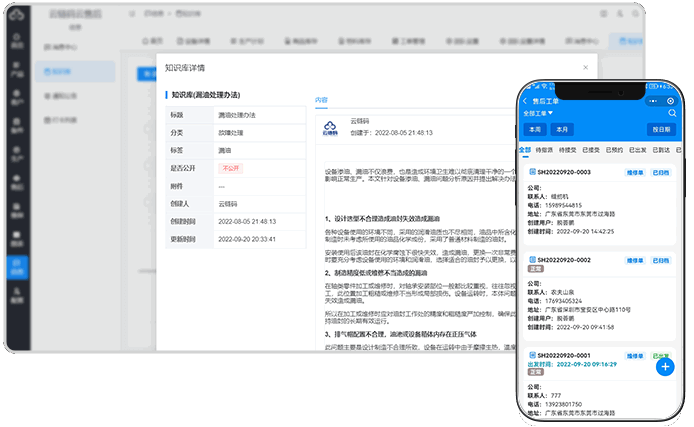The width and height of the screenshot is (694, 427).
Task: Tap order icon beside SH20220920-0003
Action: 530,172
